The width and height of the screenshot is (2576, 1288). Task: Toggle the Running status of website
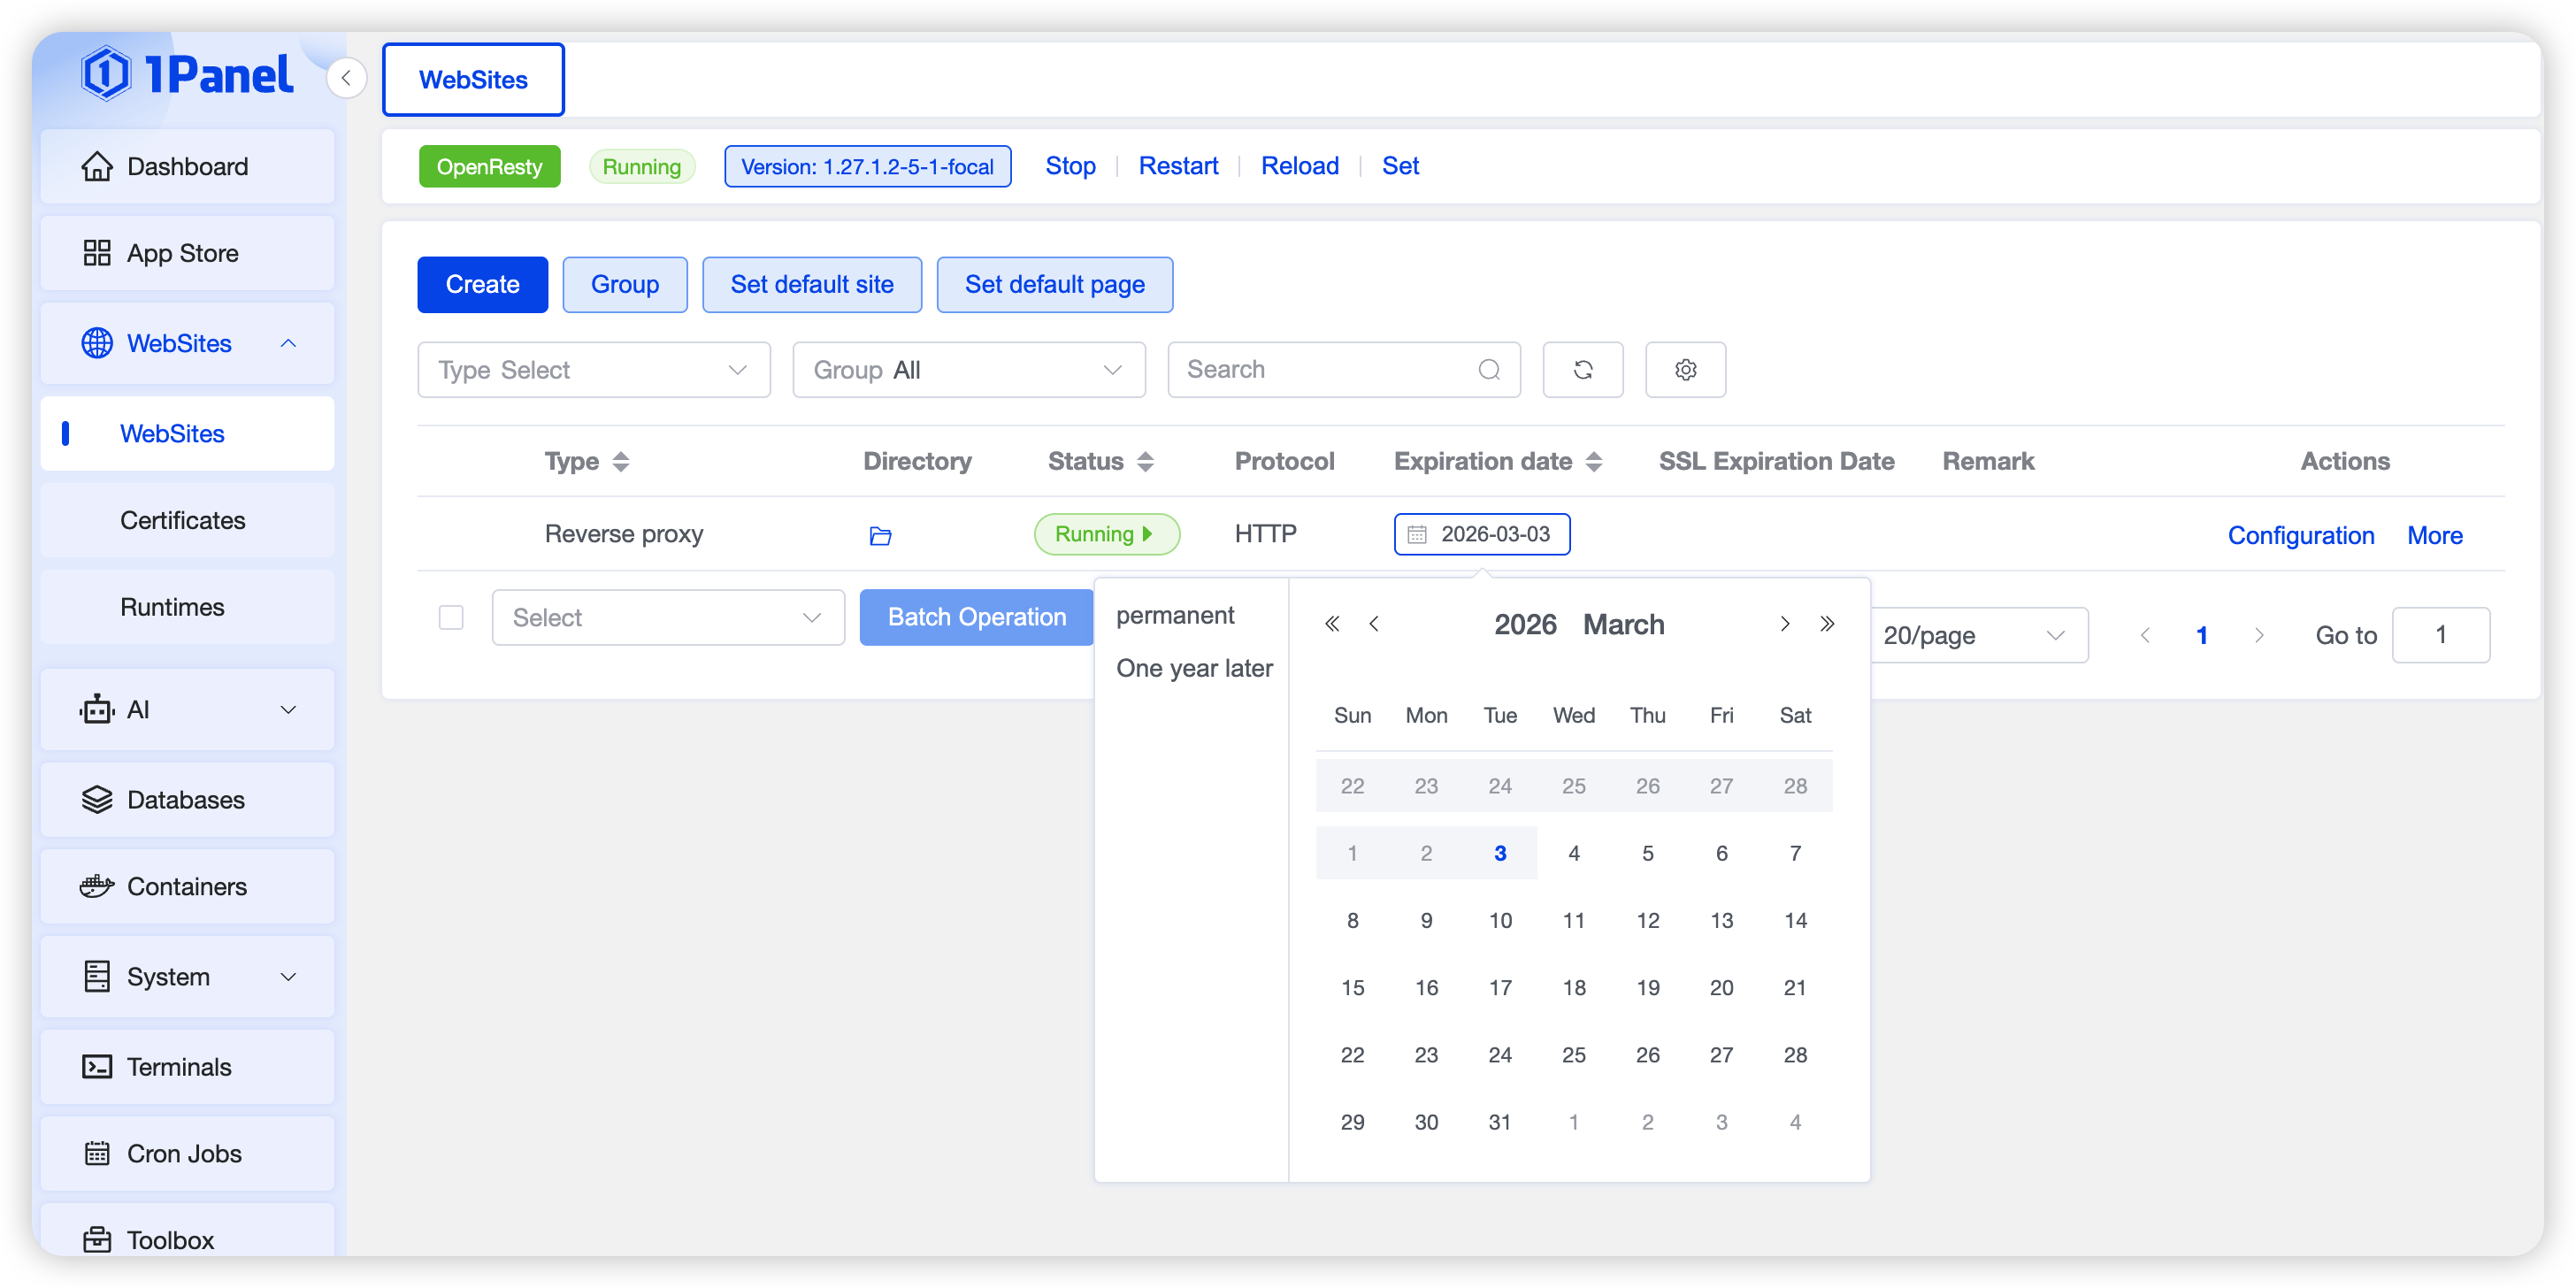click(x=1106, y=534)
